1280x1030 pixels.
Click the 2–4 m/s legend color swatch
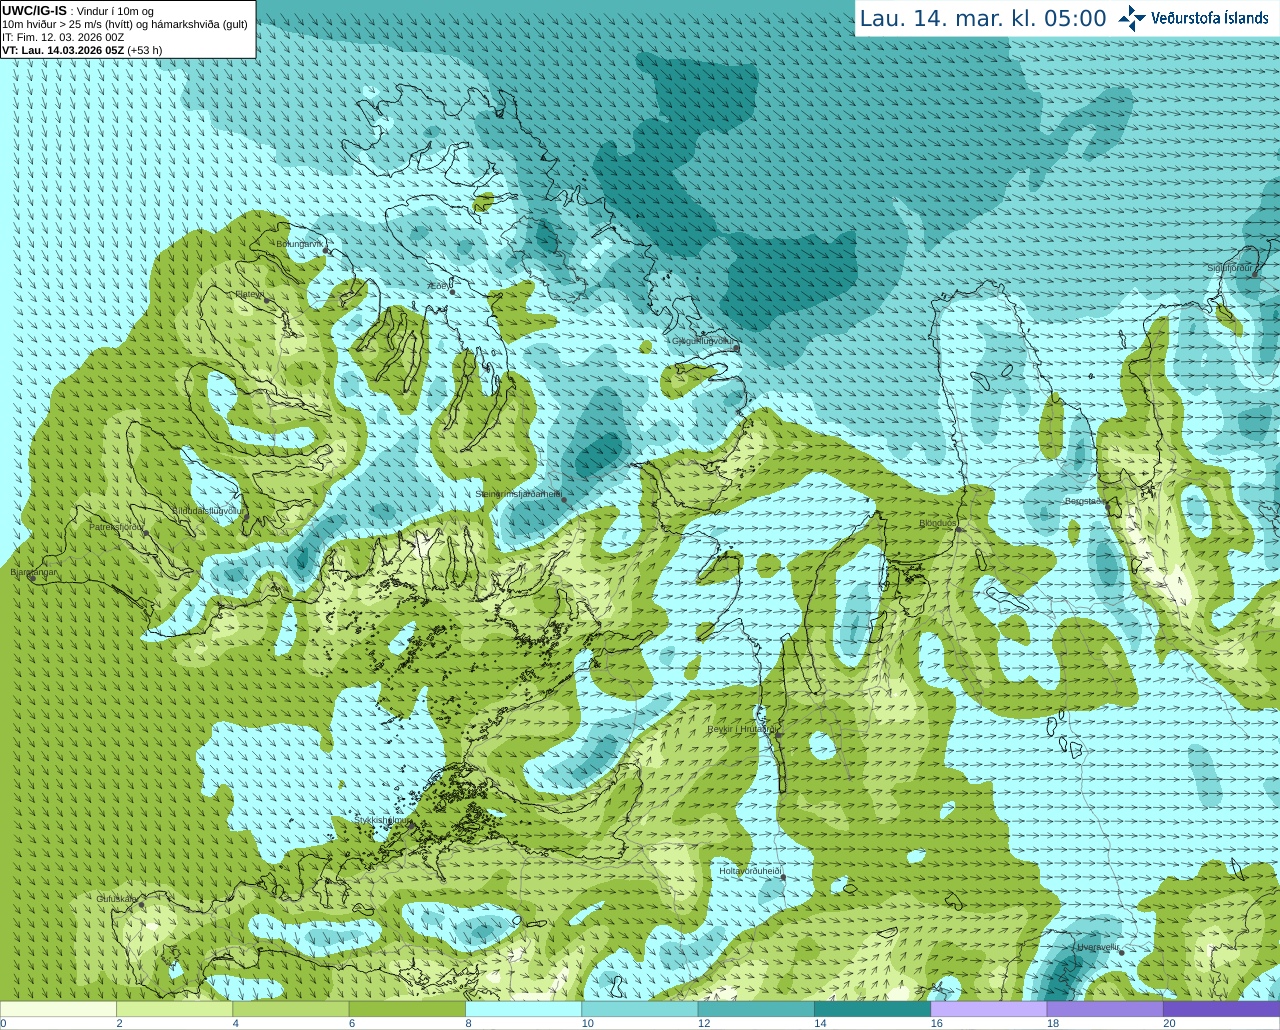[174, 1009]
